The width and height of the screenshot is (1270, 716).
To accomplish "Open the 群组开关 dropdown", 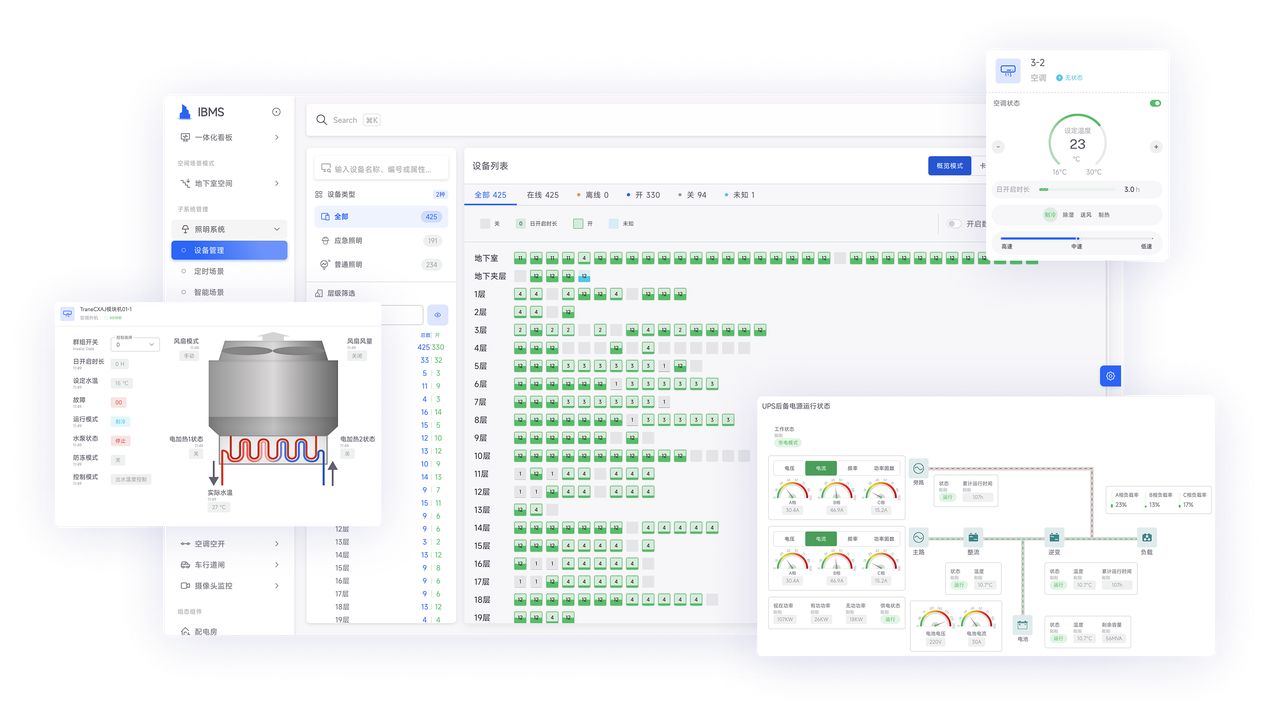I will pyautogui.click(x=135, y=344).
